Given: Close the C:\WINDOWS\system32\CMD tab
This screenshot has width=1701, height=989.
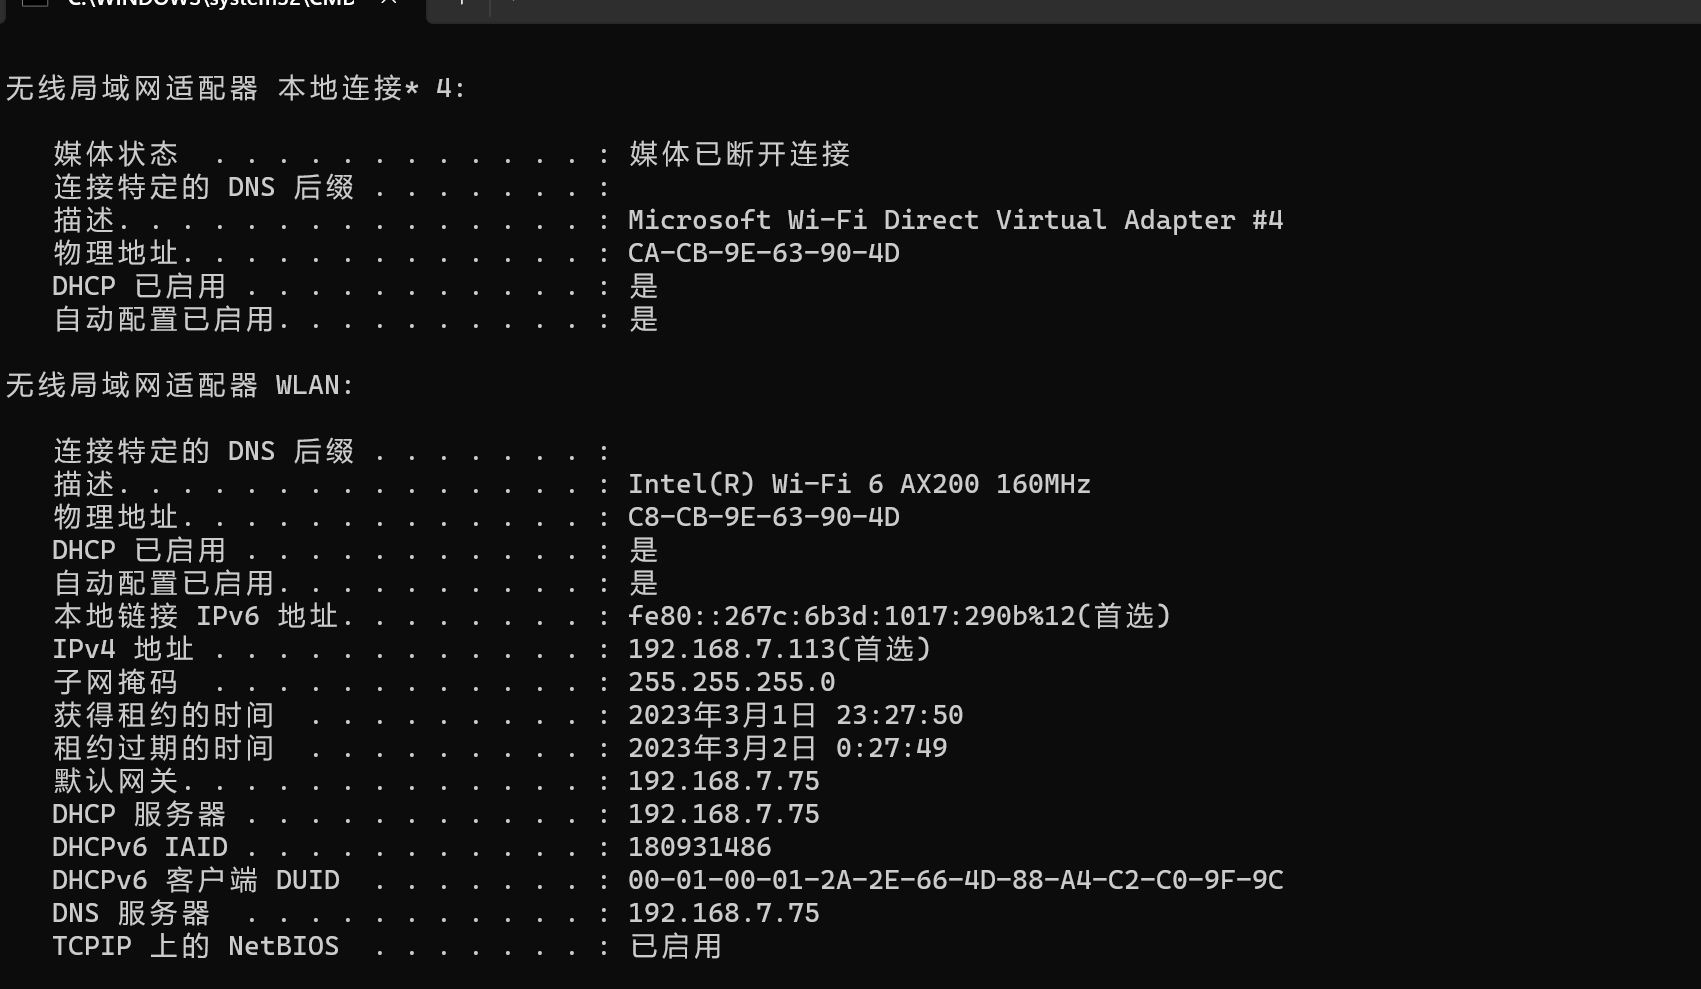Looking at the screenshot, I should click(389, 4).
